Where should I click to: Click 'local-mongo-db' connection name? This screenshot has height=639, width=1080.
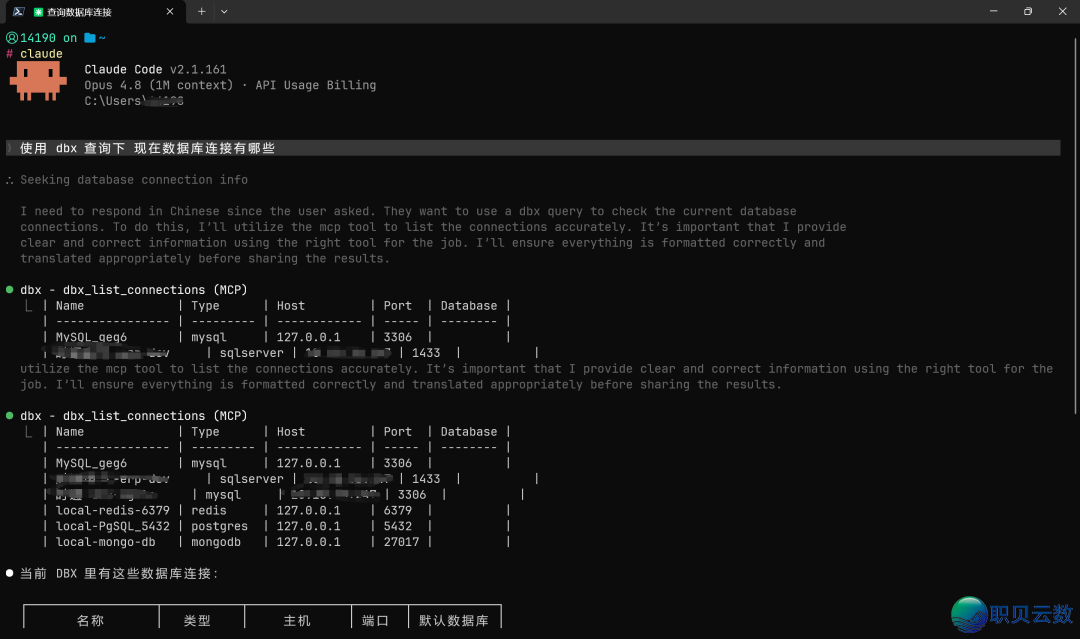[x=105, y=542]
